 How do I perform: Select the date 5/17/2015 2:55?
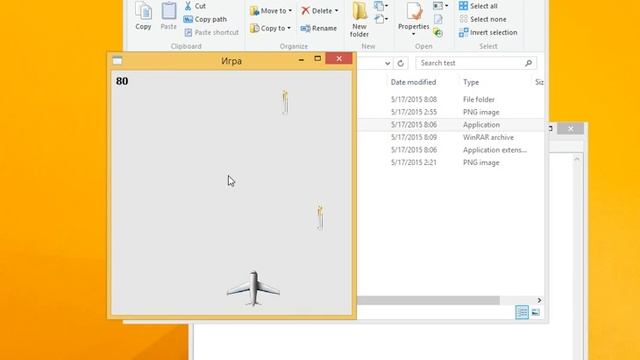point(413,112)
